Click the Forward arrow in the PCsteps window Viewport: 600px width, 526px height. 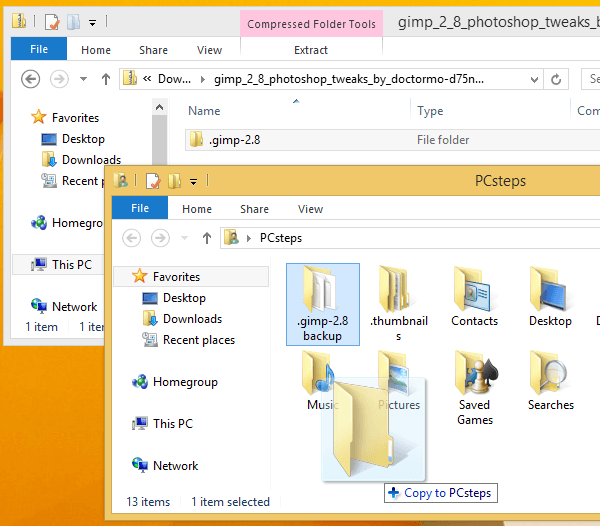(x=160, y=238)
